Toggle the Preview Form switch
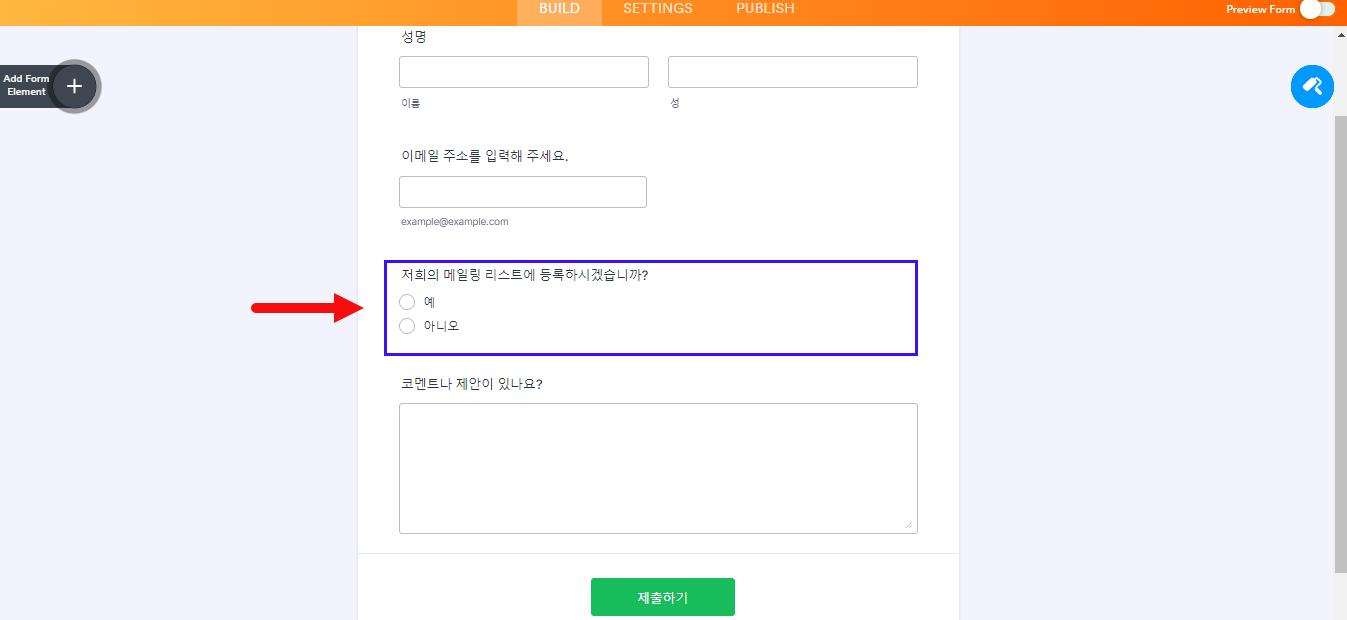1347x620 pixels. (1317, 9)
